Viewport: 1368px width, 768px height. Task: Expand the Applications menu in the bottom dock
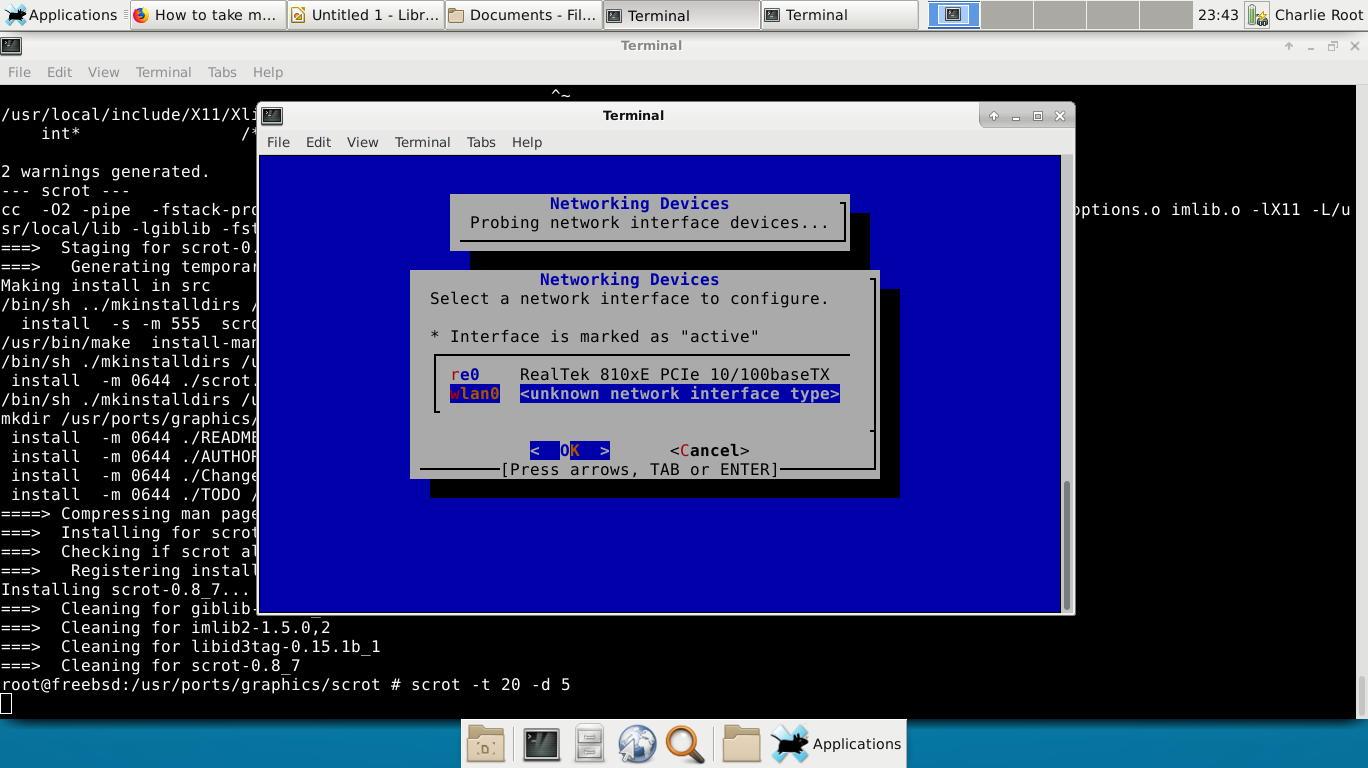coord(838,744)
